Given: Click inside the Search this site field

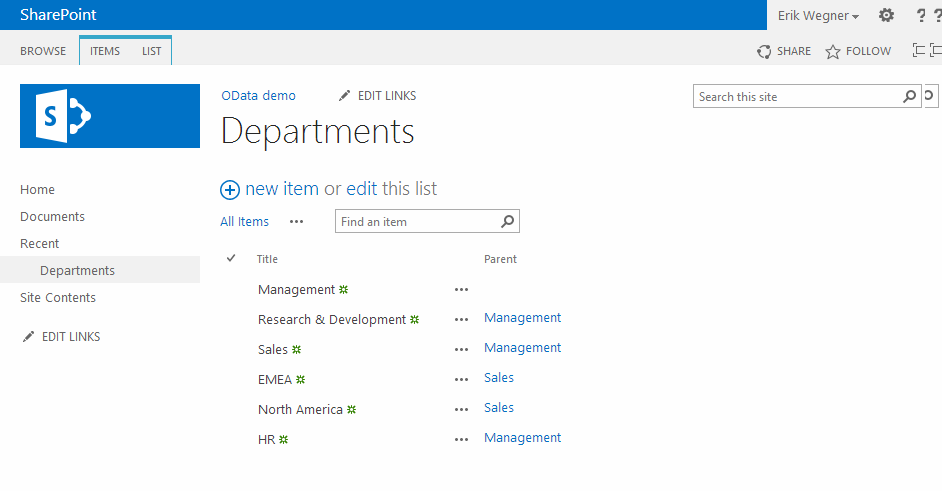Looking at the screenshot, I should pyautogui.click(x=796, y=97).
